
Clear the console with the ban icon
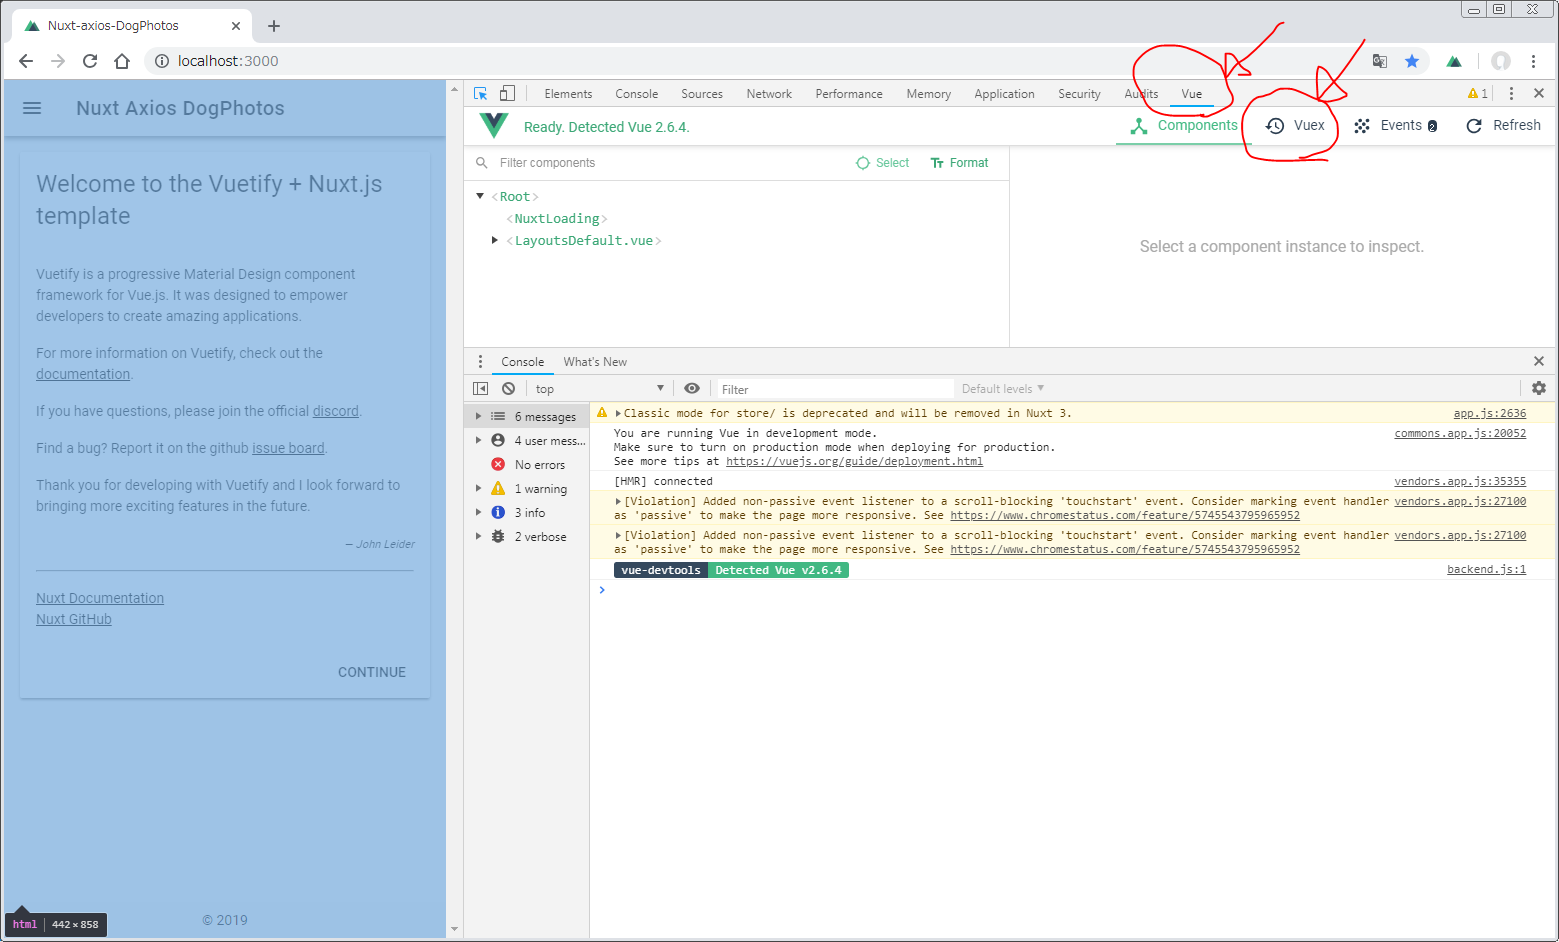point(508,388)
